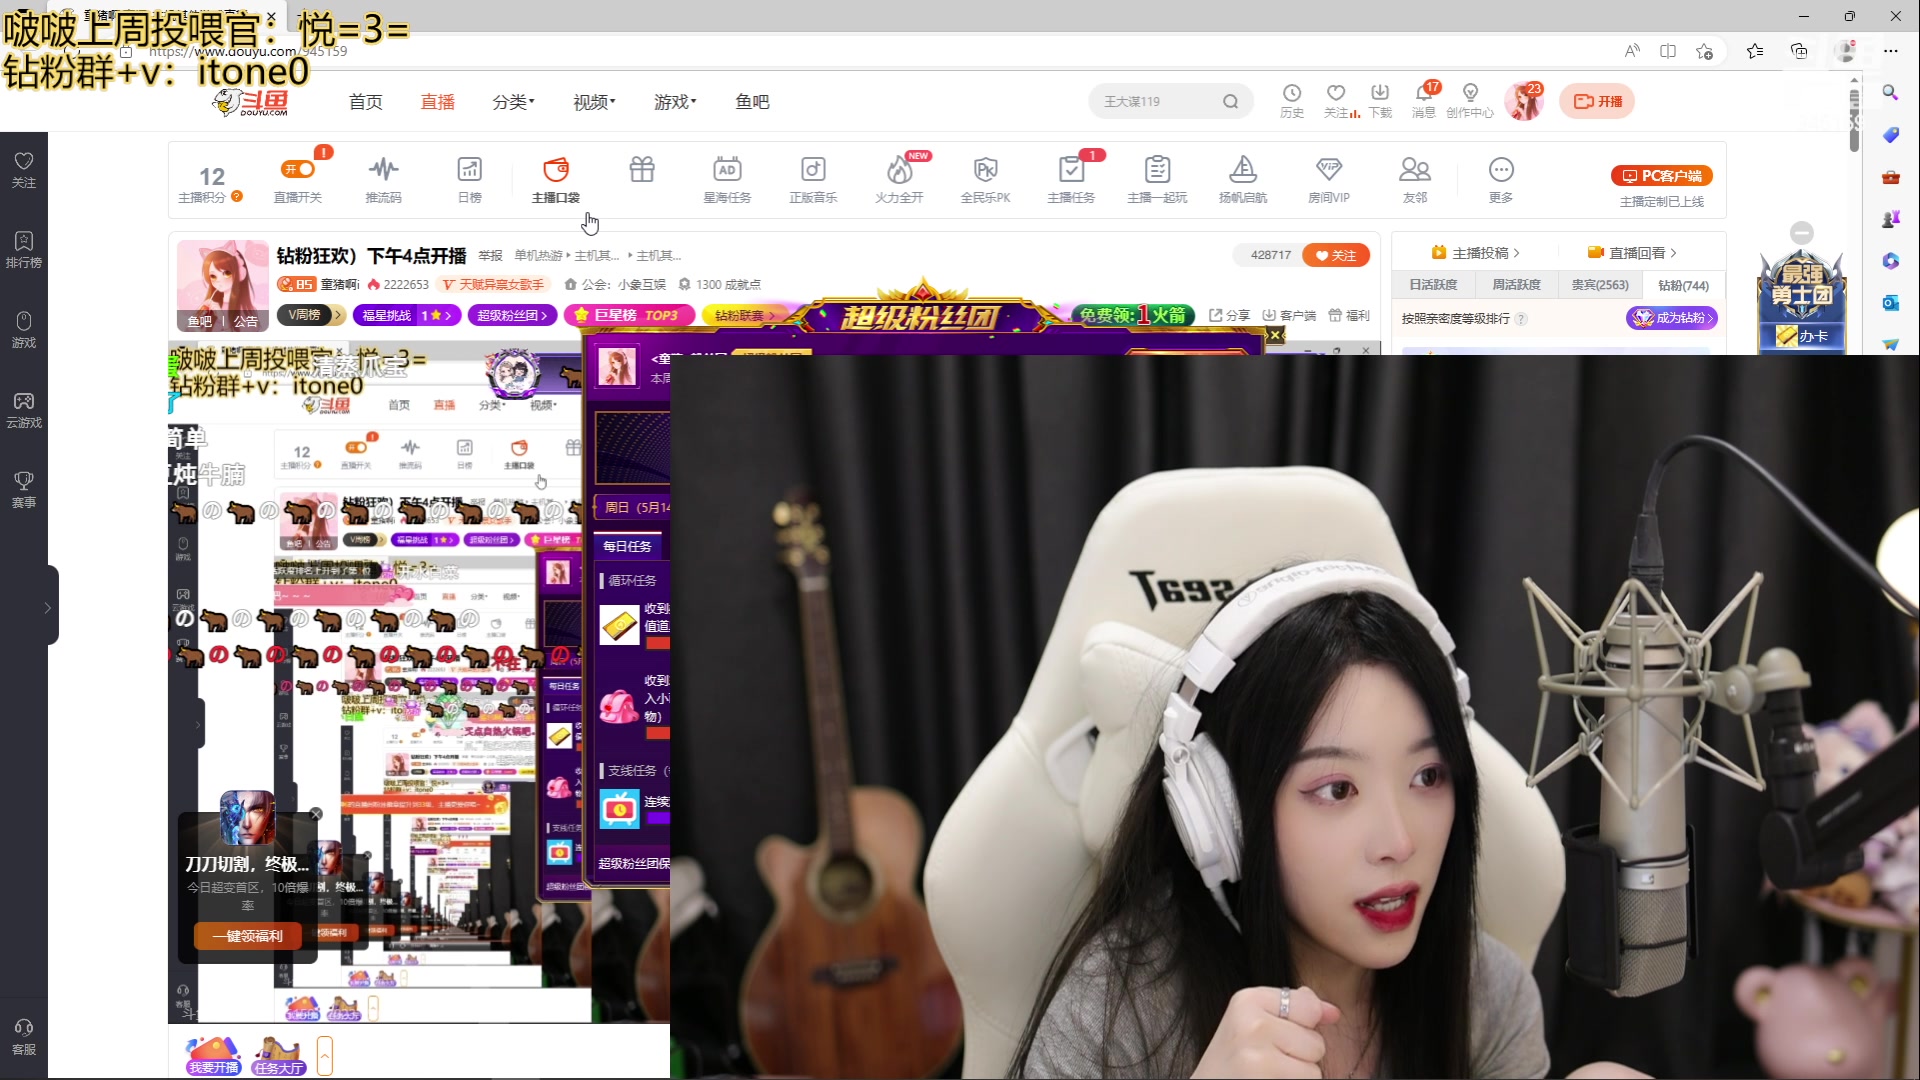1920x1080 pixels.
Task: Open 主播投稿 link
Action: pyautogui.click(x=1475, y=253)
